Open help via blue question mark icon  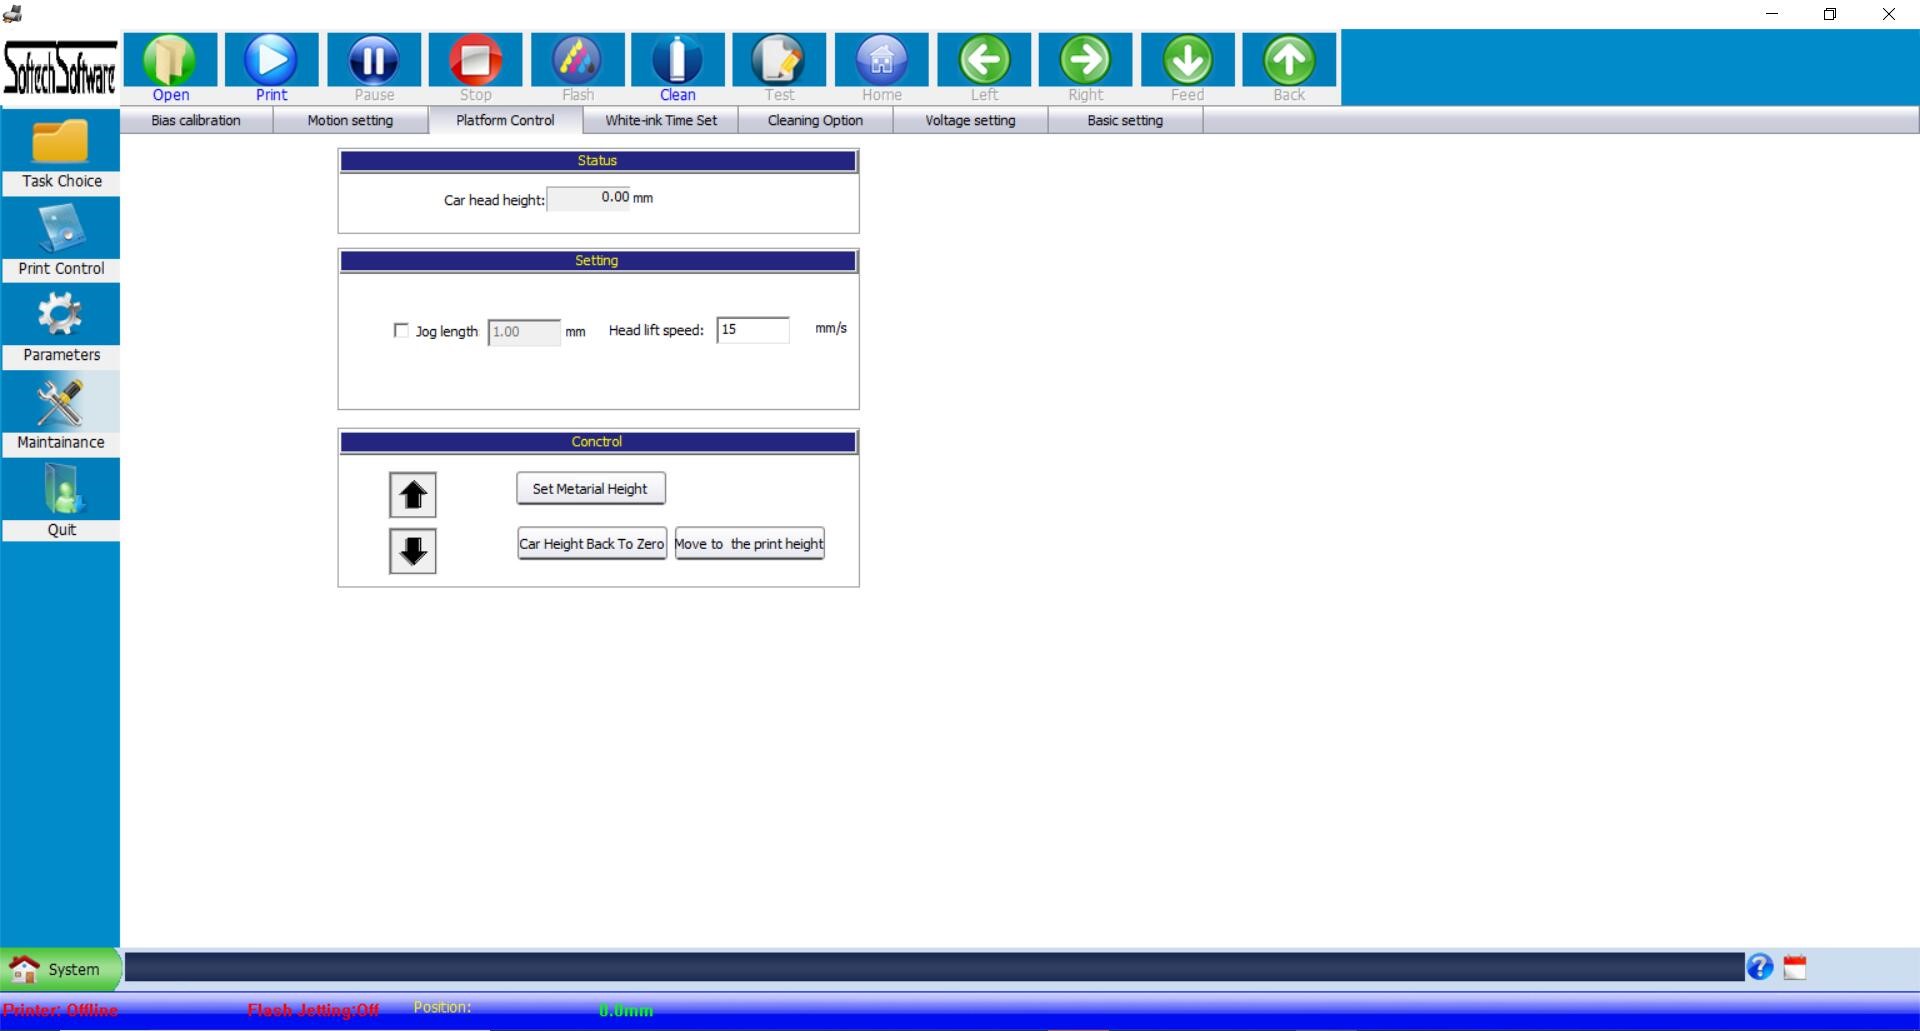tap(1760, 967)
